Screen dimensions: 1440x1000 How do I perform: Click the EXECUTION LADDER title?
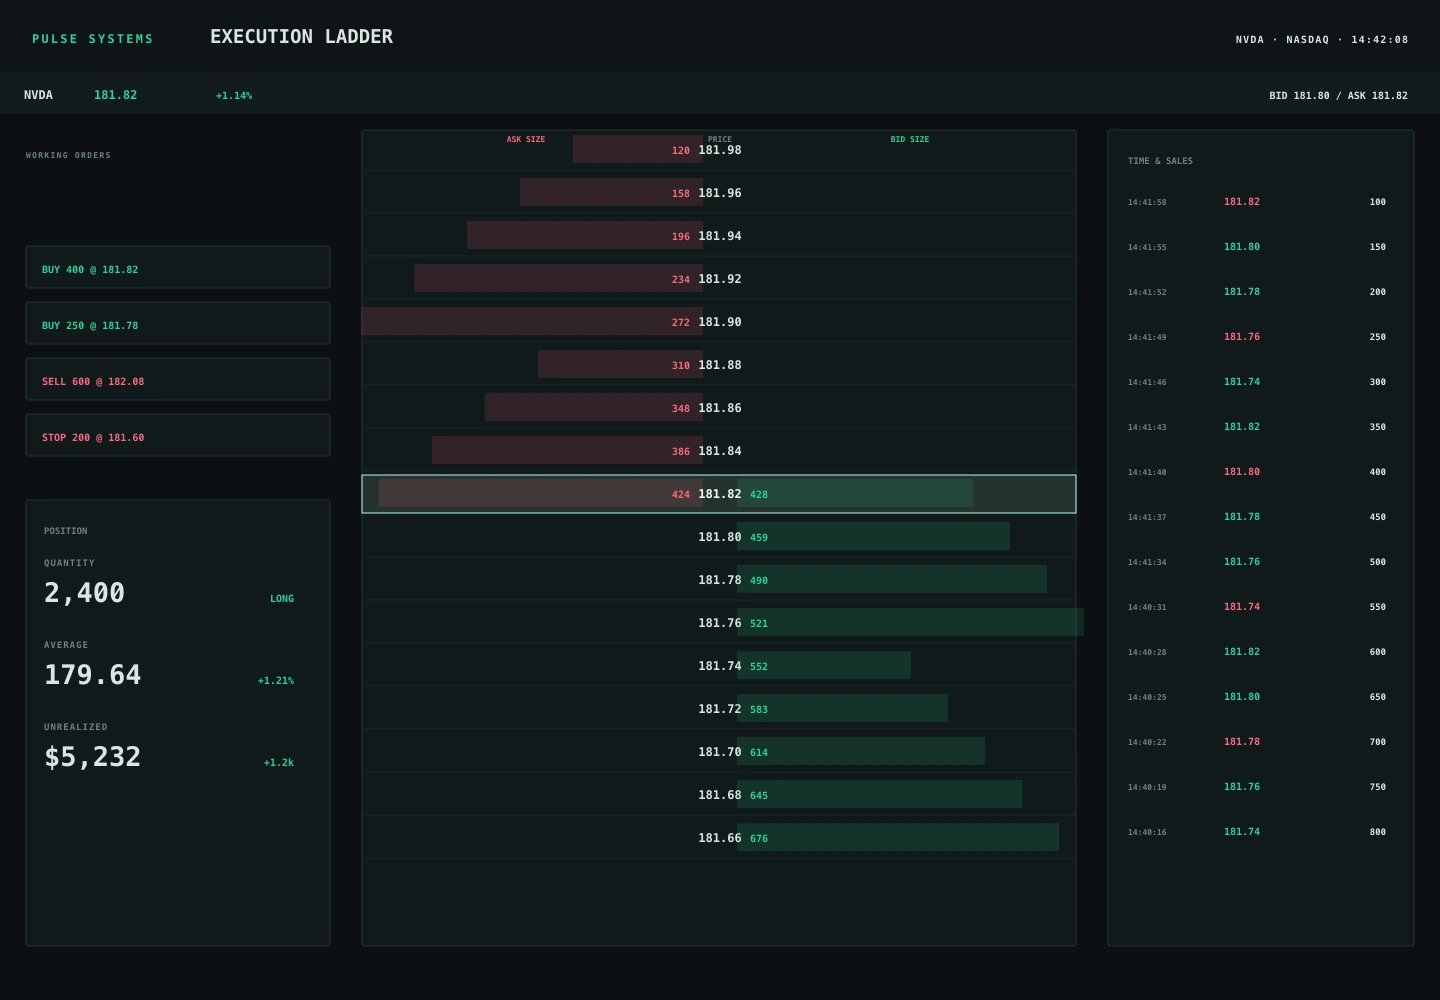click(x=301, y=37)
